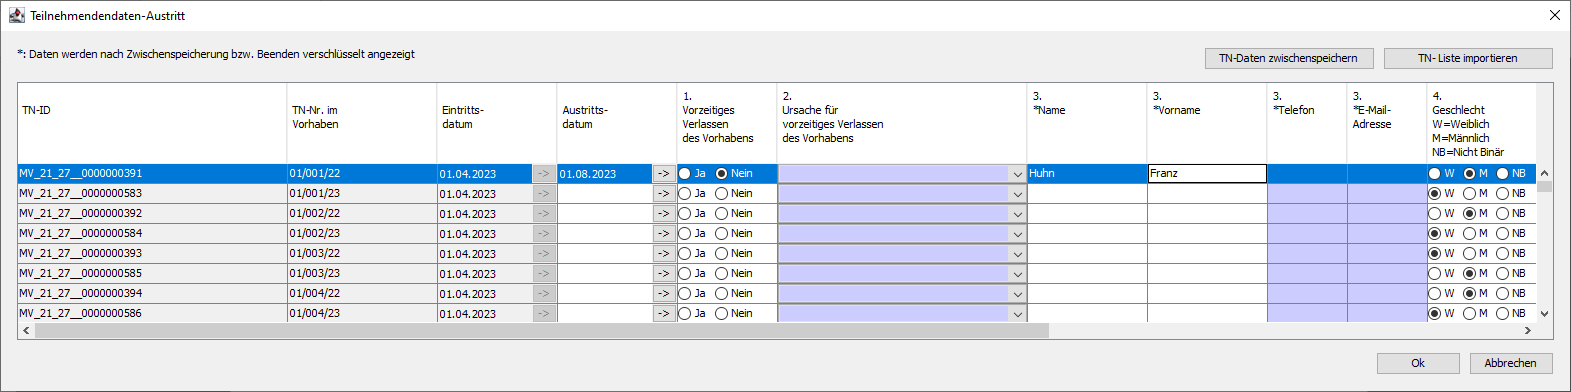Viewport: 1571px width, 392px height.
Task: Click the Geschlecht column header
Action: 1482,123
